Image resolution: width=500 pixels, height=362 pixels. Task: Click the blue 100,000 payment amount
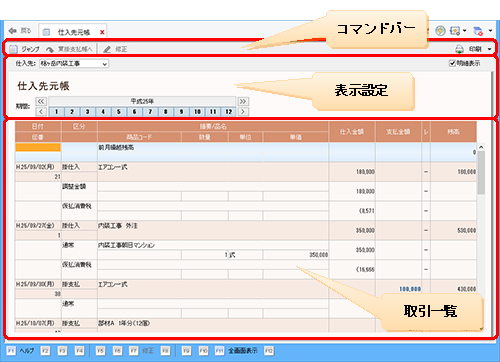point(410,289)
